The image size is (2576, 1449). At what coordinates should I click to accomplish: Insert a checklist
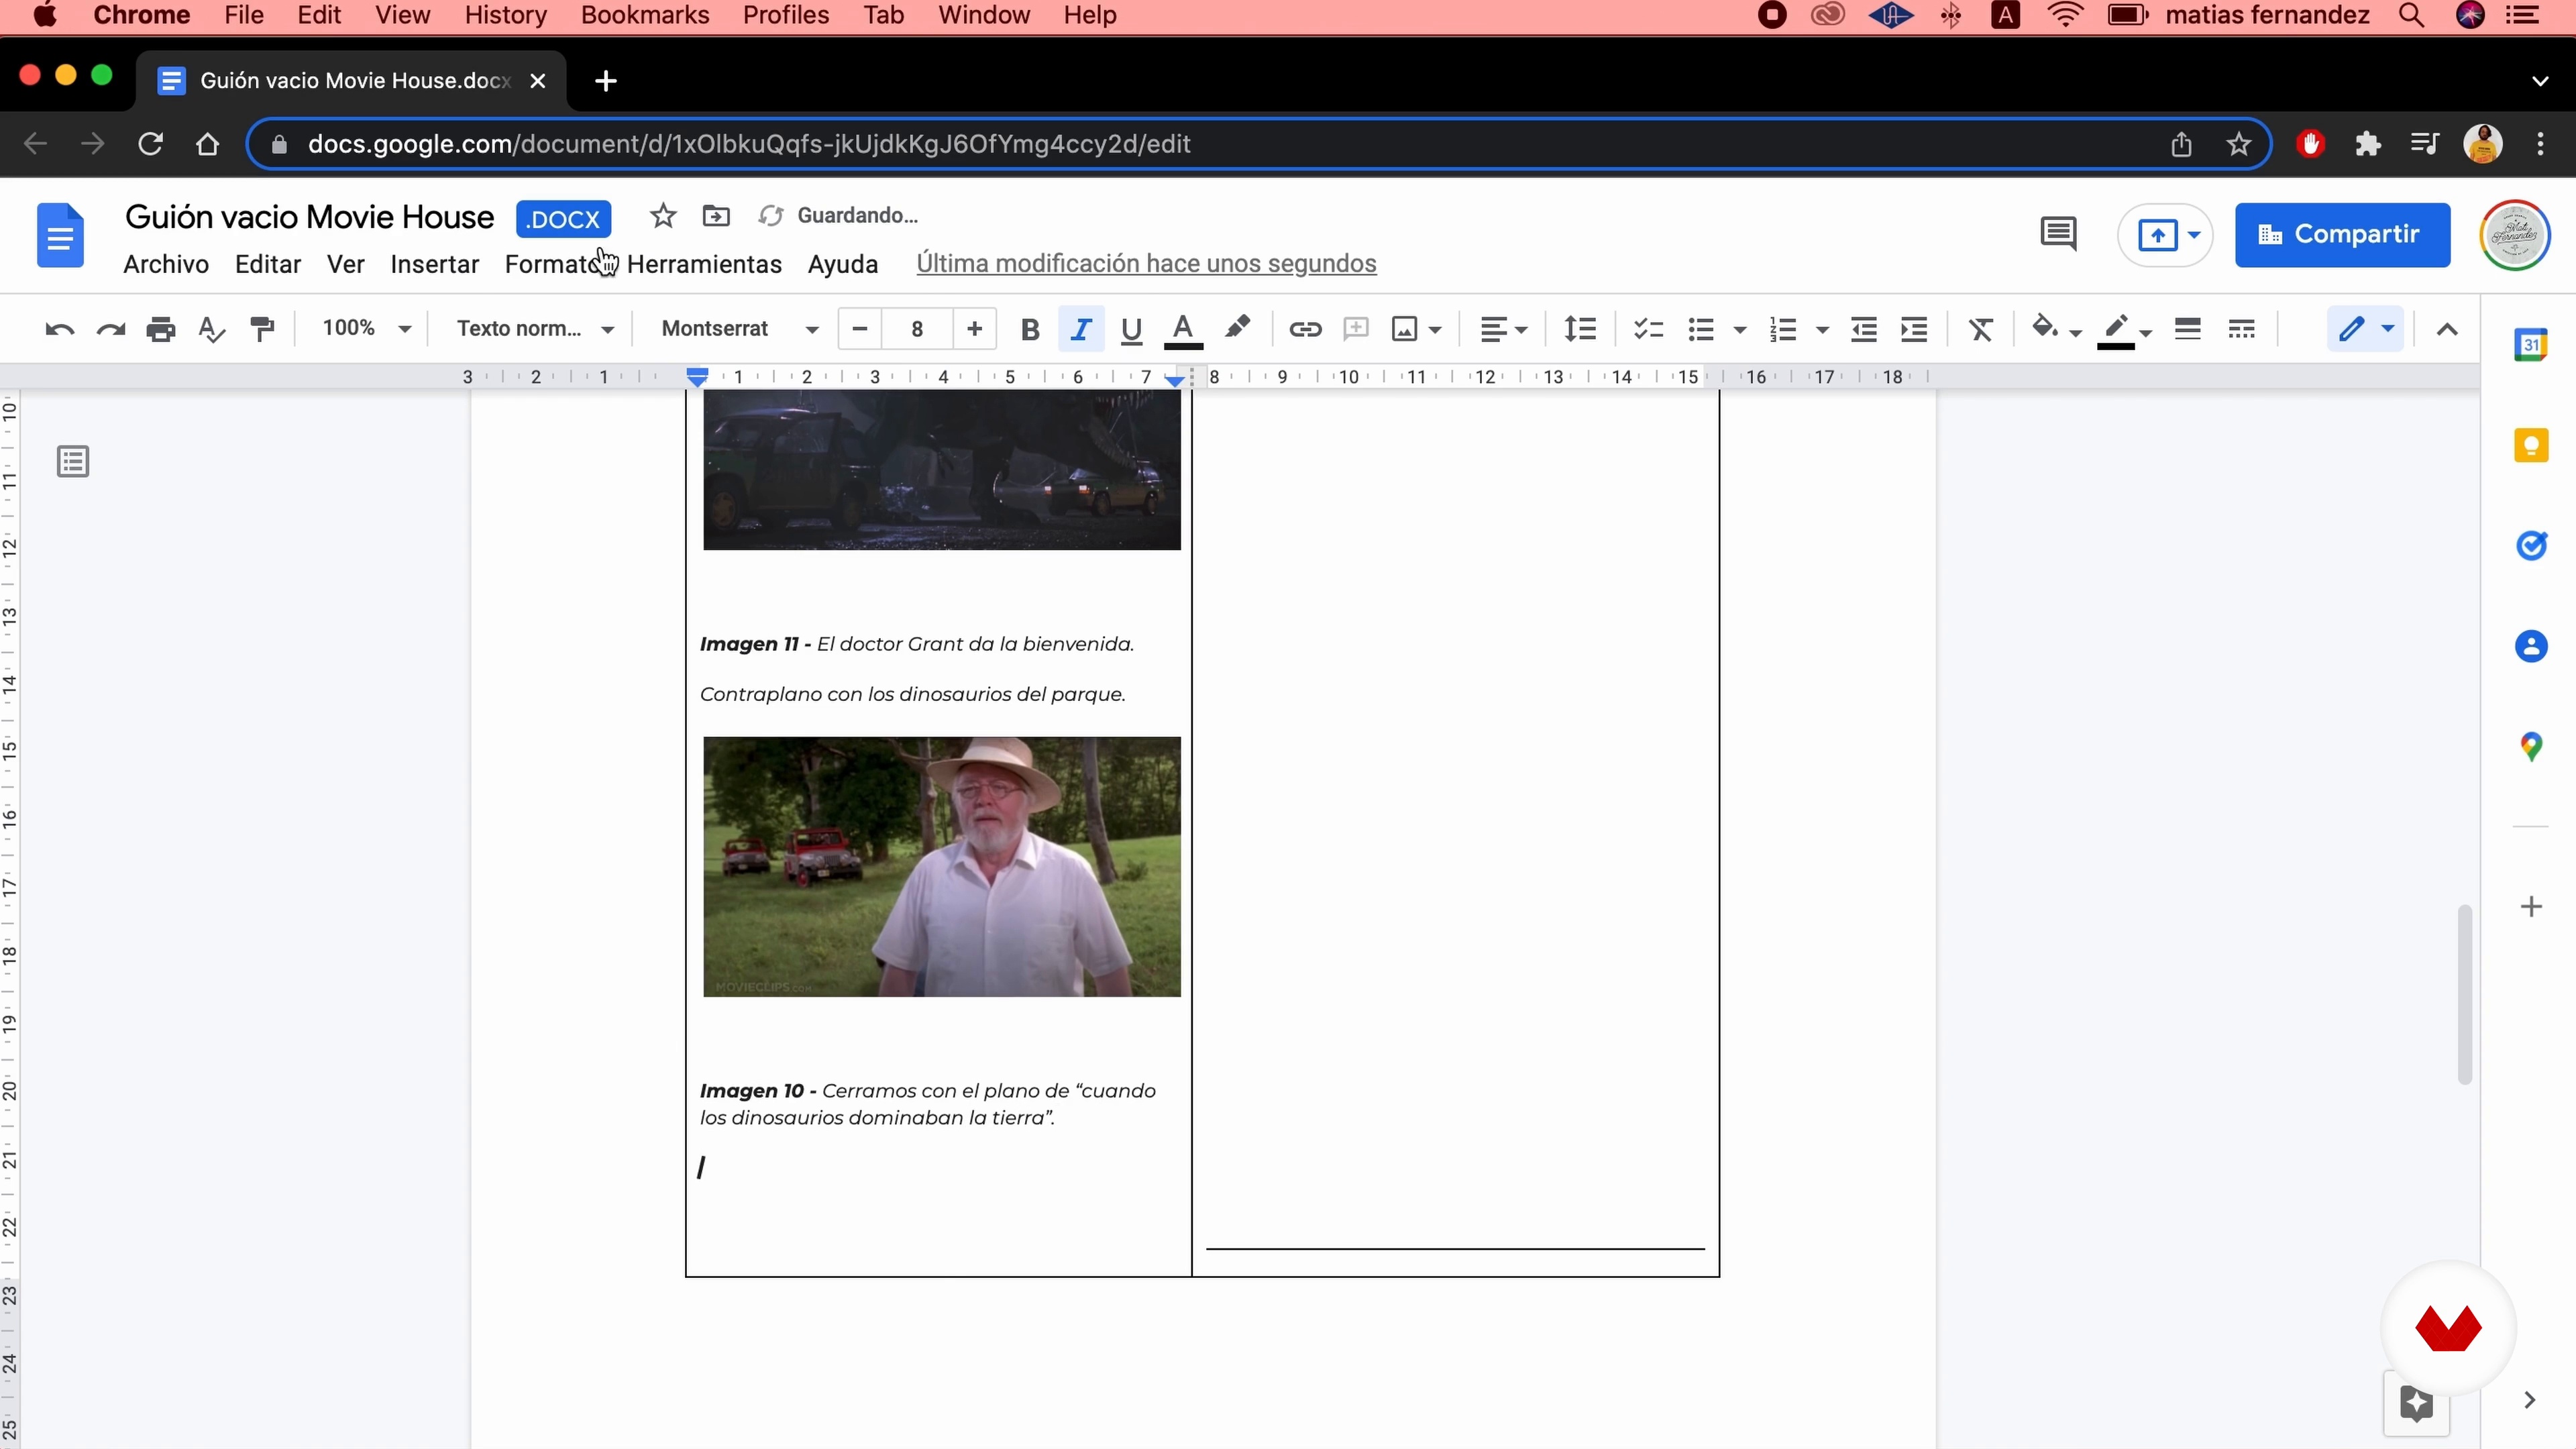(x=1648, y=329)
